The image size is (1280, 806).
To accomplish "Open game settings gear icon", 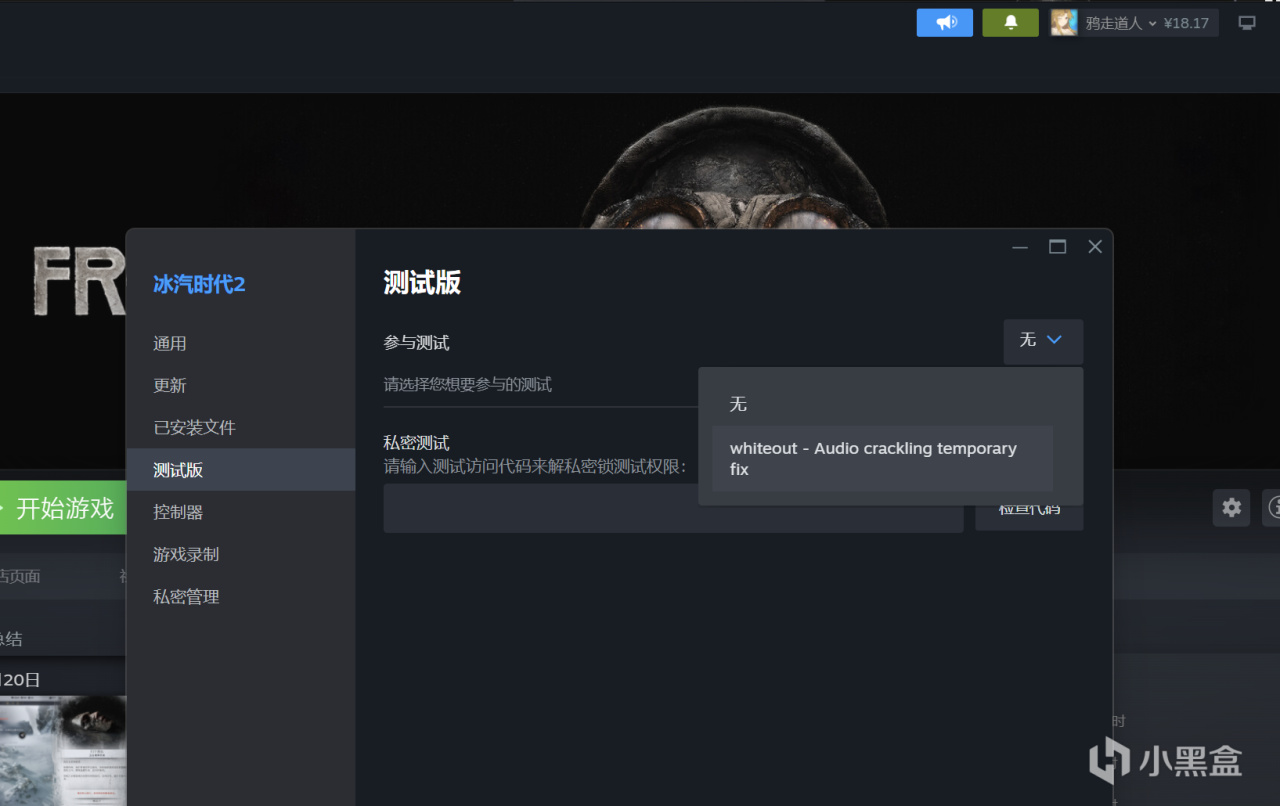I will click(x=1231, y=508).
